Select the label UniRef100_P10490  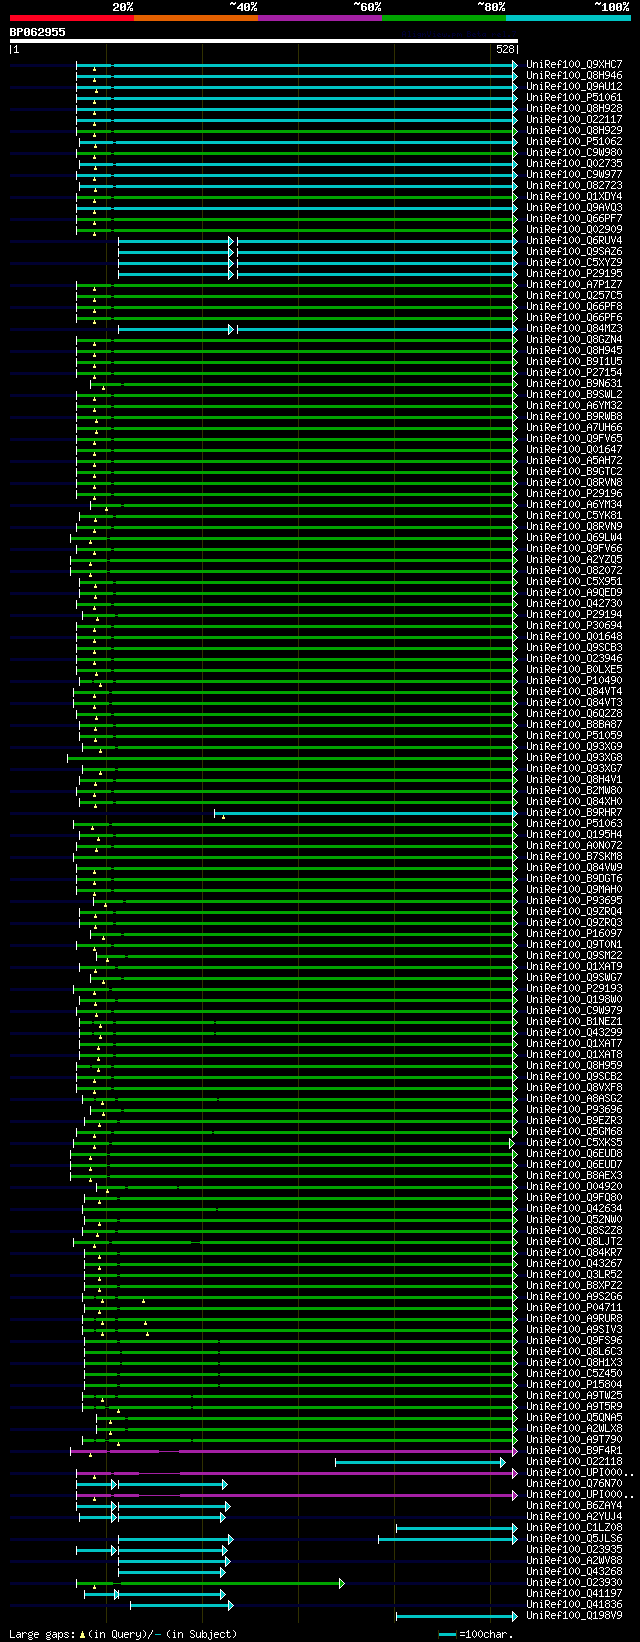point(574,680)
